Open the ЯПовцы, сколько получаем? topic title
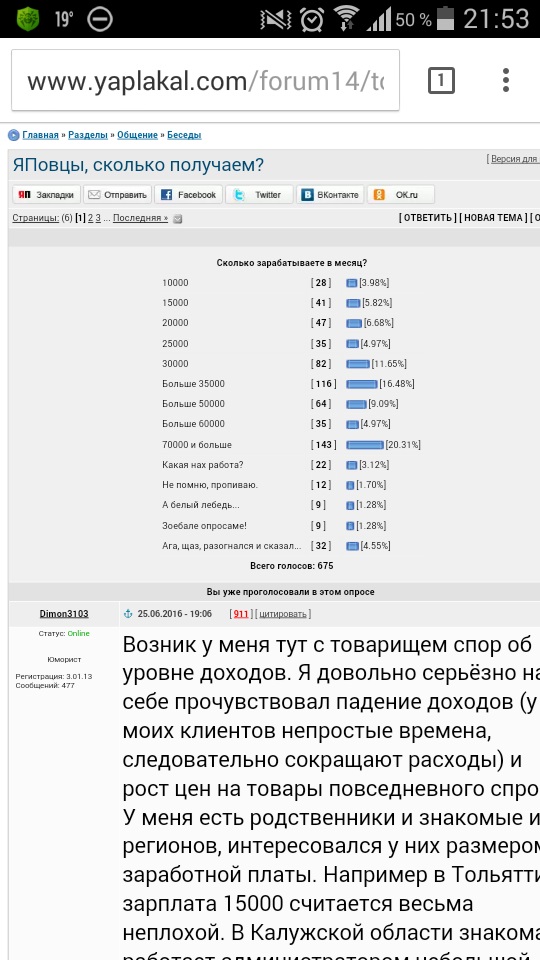This screenshot has height=960, width=540. coord(138,165)
